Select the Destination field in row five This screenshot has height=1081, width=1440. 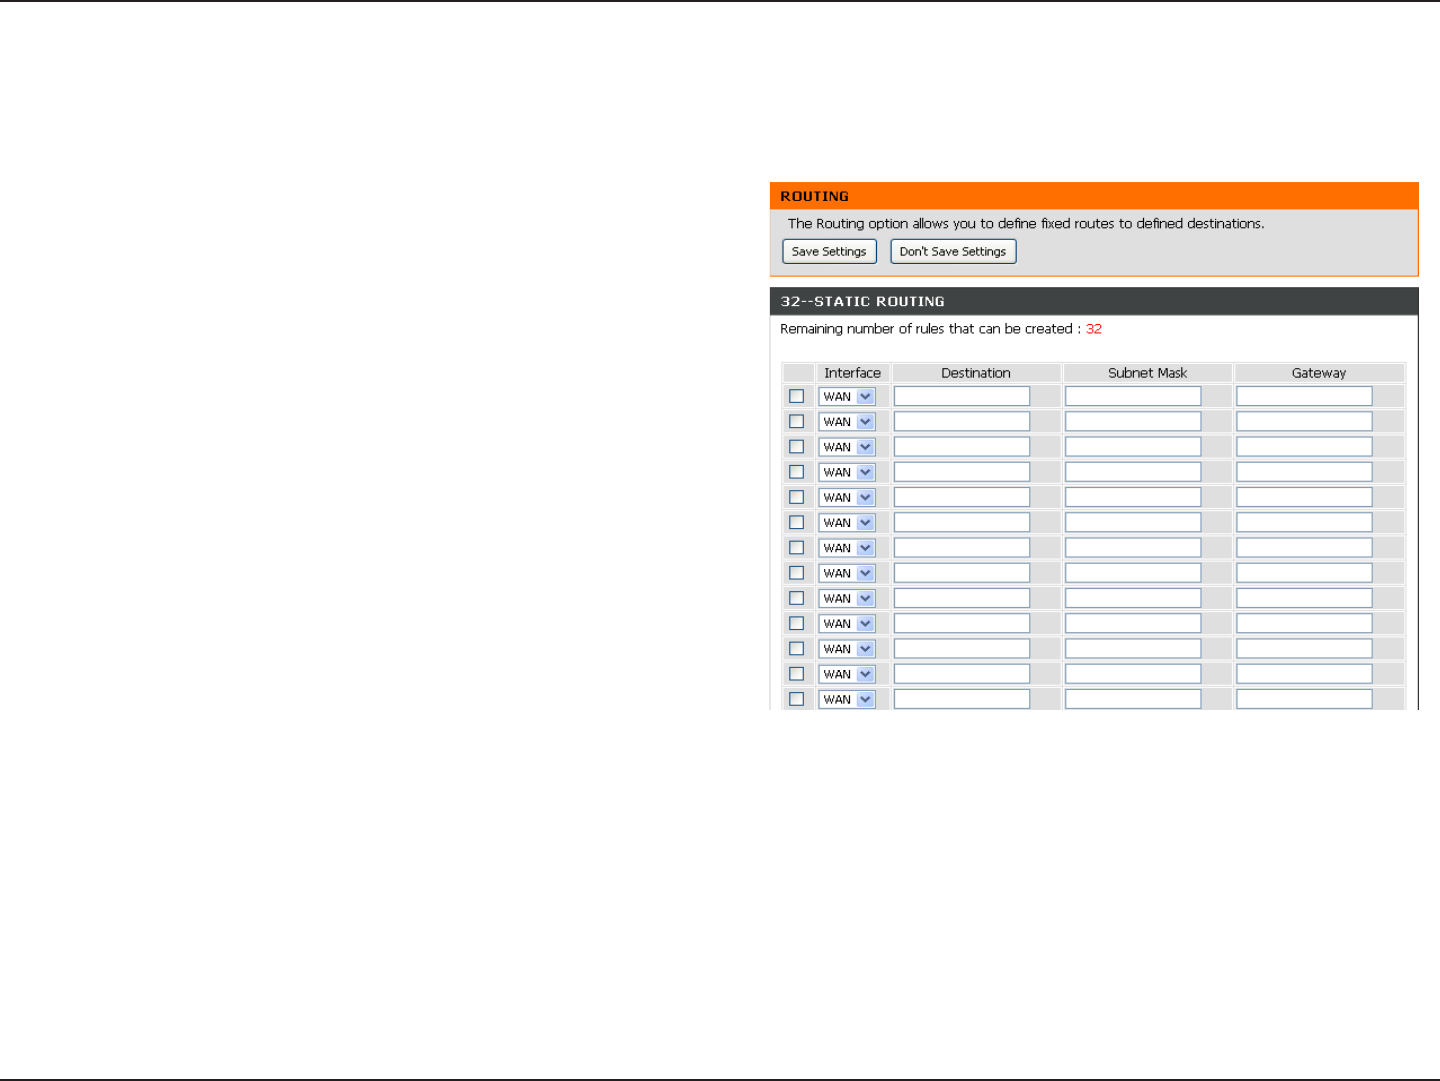[x=962, y=497]
